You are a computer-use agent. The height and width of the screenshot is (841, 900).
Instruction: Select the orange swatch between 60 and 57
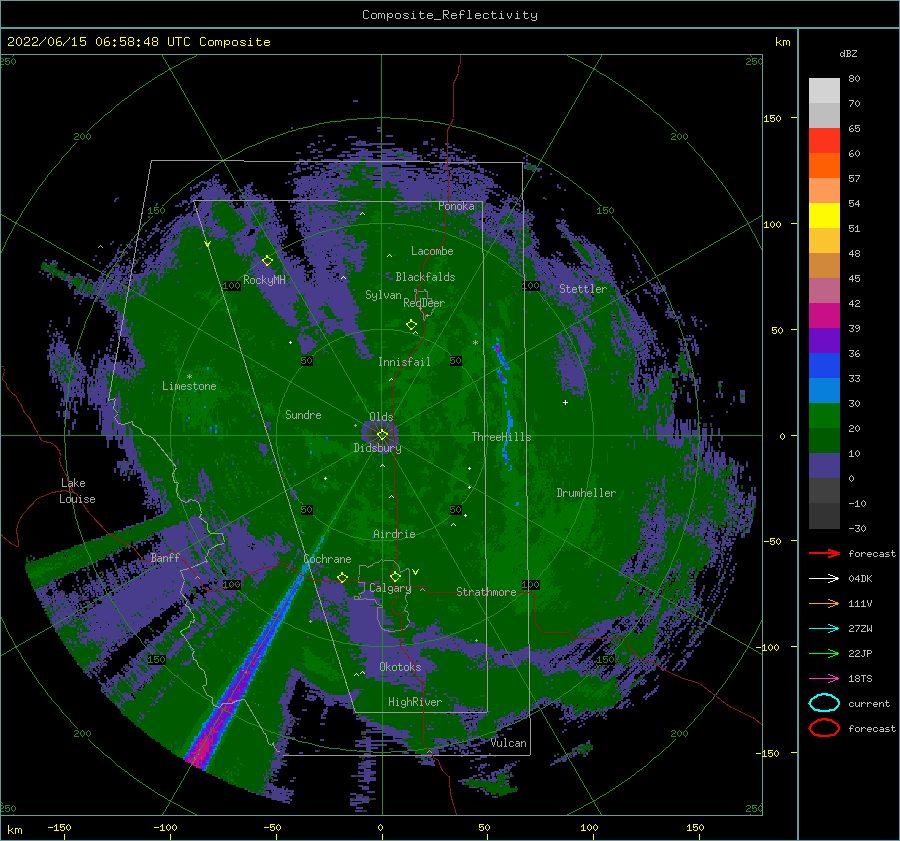click(x=824, y=166)
